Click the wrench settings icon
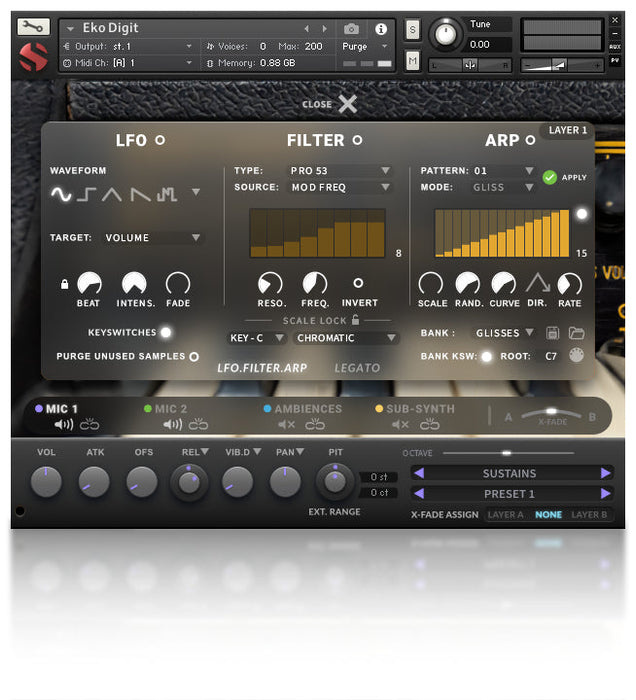The width and height of the screenshot is (636, 700). tap(33, 27)
